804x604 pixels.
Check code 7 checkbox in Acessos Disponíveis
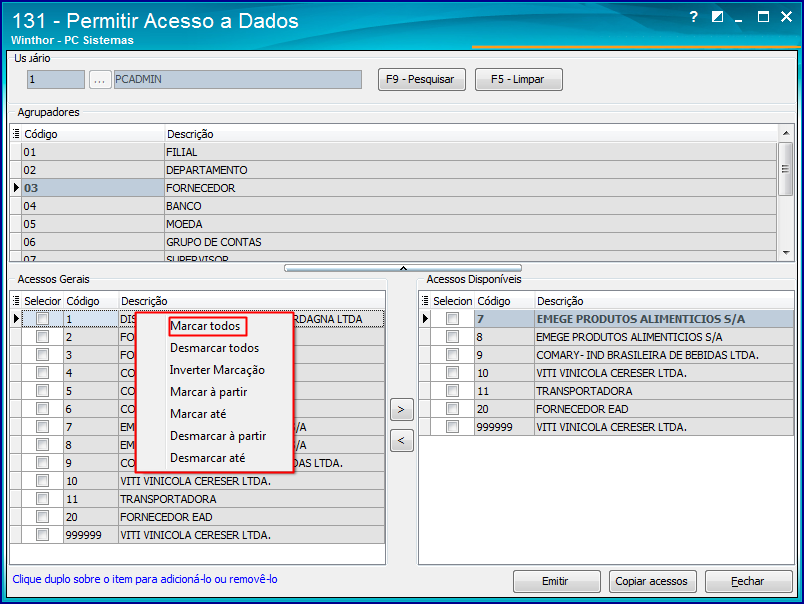tap(452, 319)
